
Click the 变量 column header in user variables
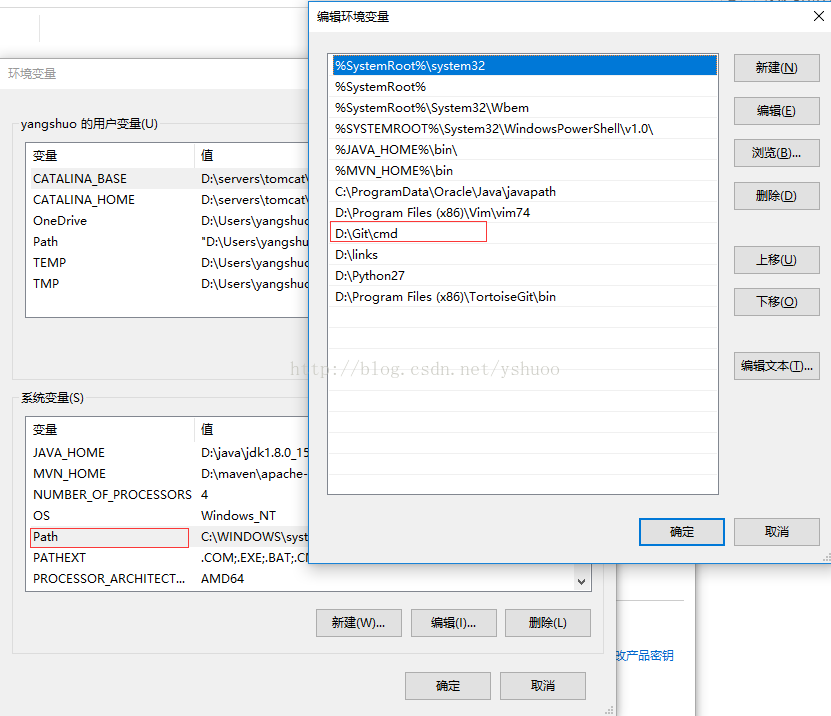coord(110,155)
